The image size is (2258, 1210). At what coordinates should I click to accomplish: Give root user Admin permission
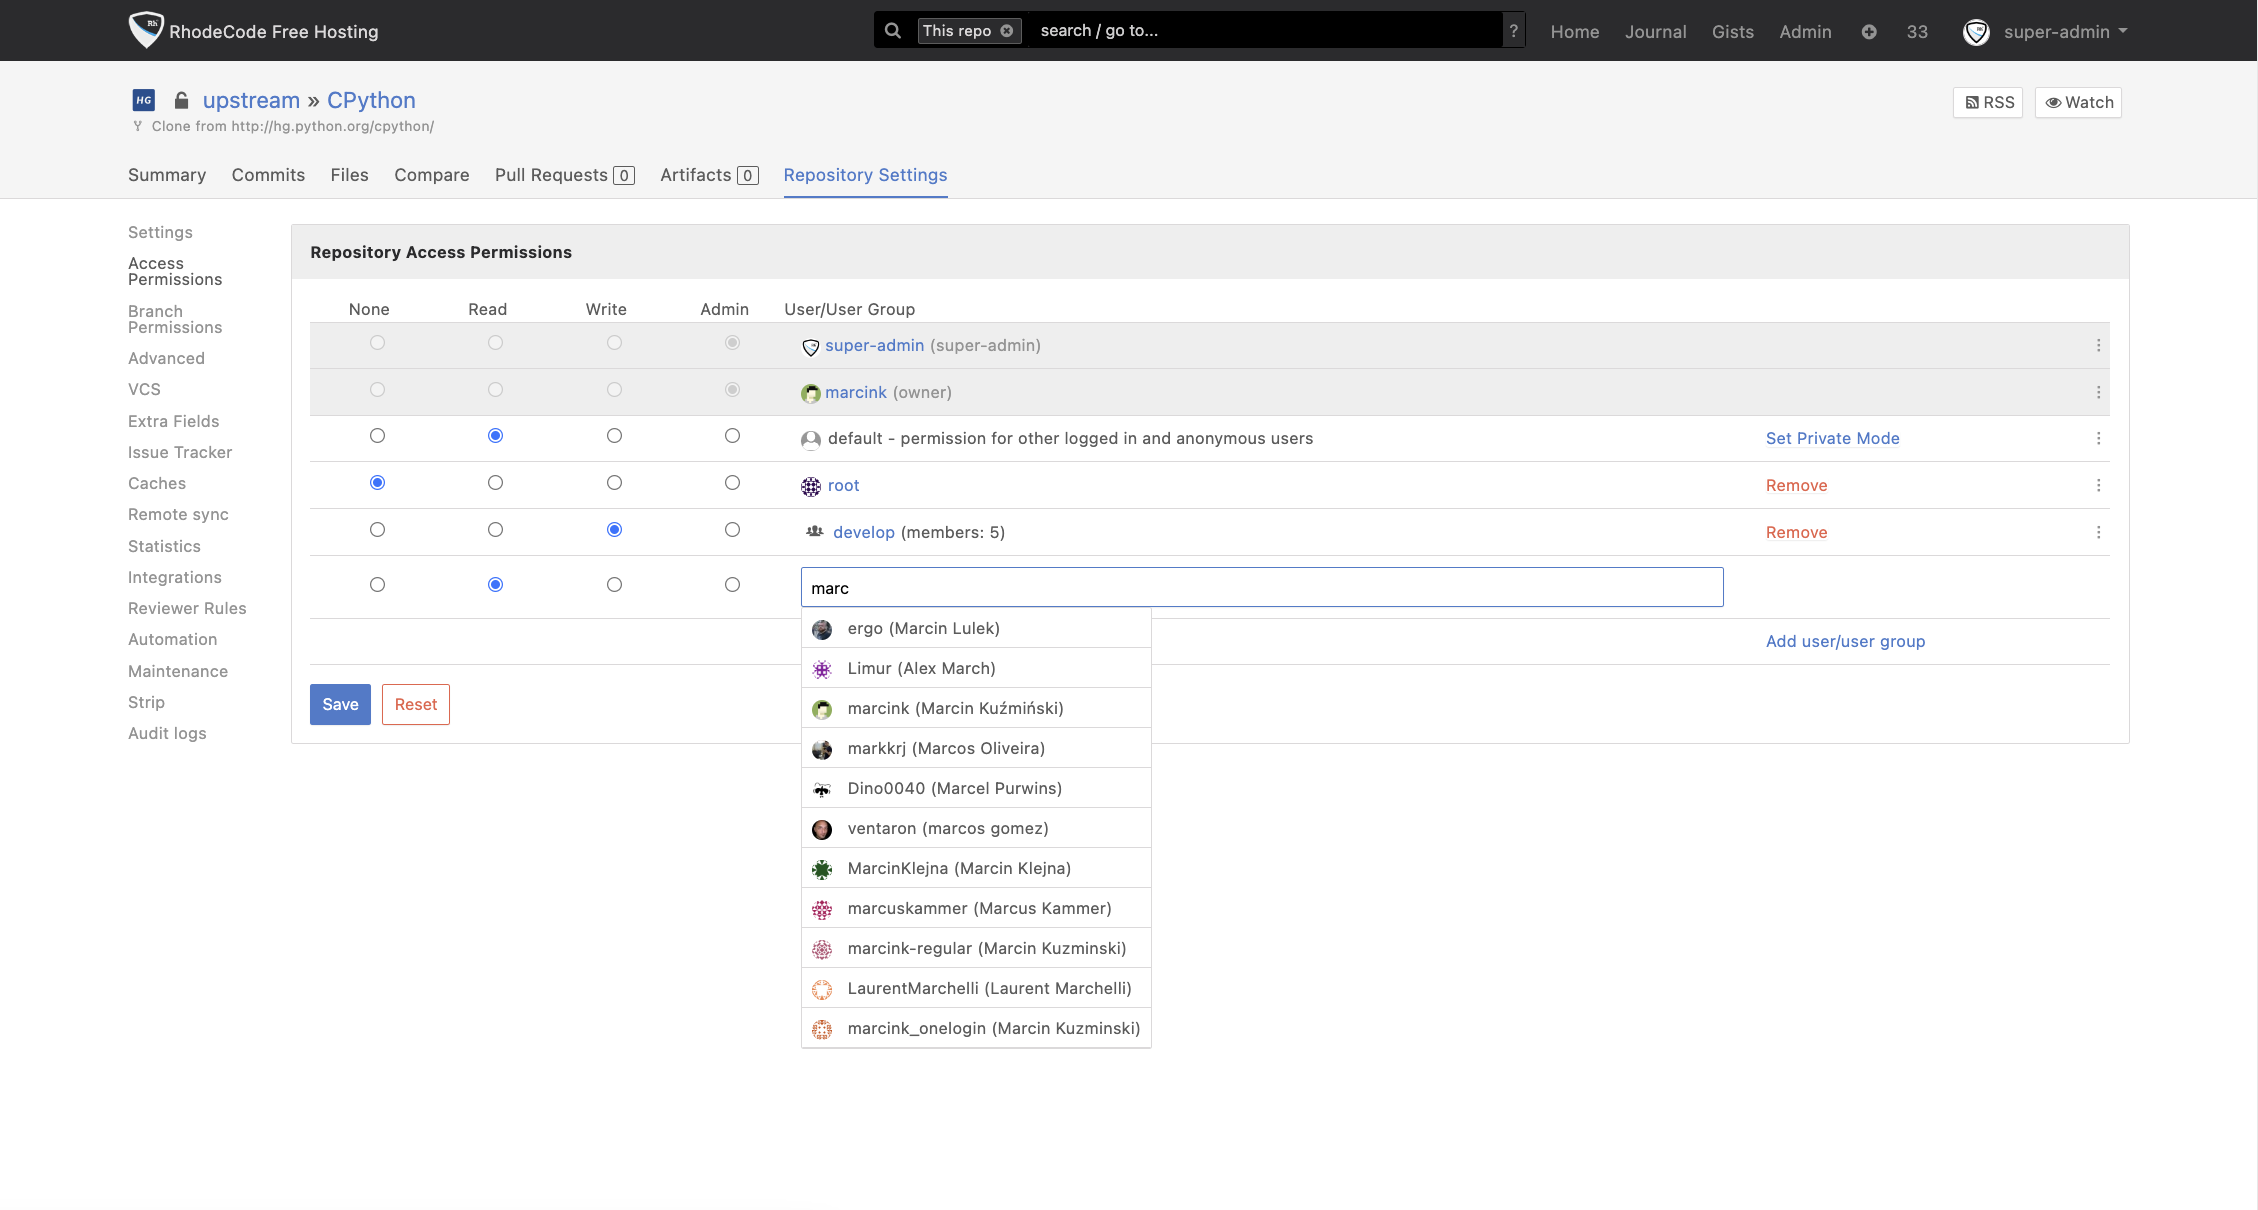click(x=732, y=482)
